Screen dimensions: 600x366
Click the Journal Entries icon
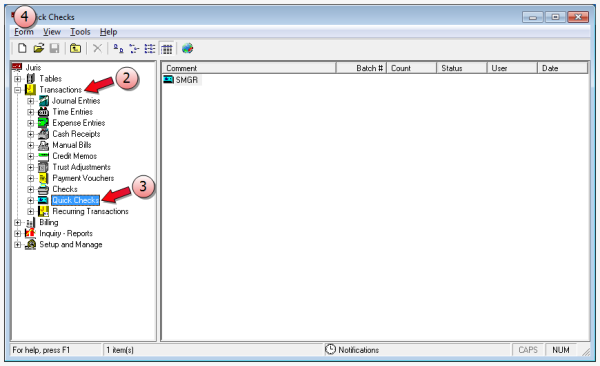point(44,101)
